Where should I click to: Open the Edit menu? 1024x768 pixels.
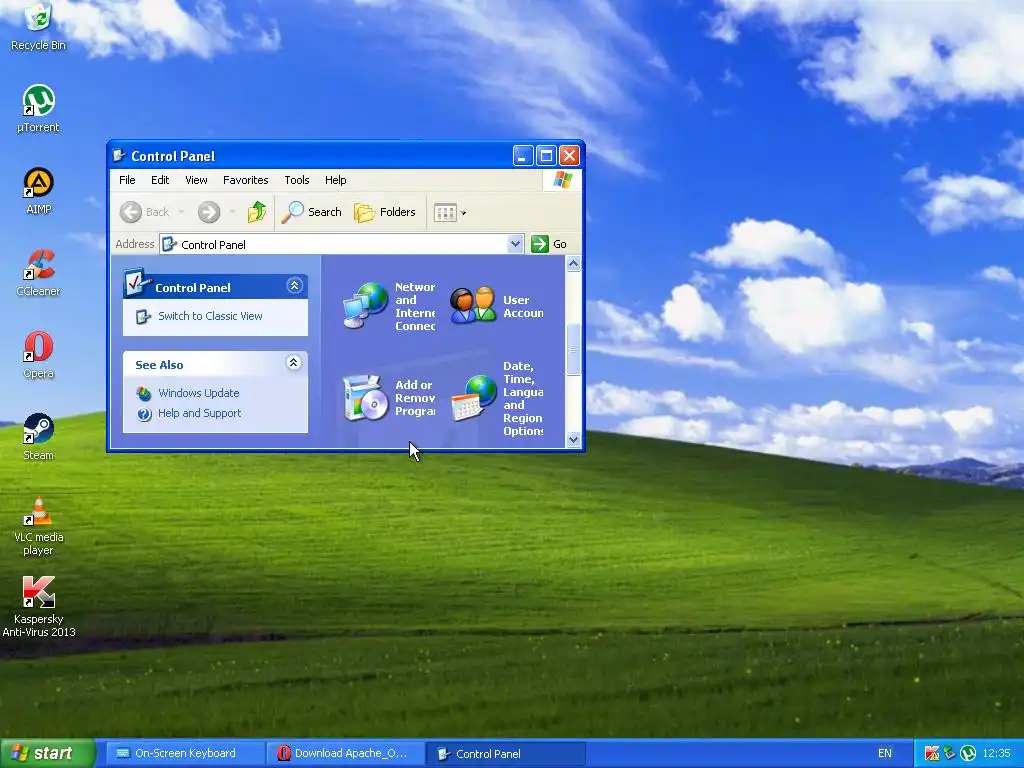[x=160, y=180]
